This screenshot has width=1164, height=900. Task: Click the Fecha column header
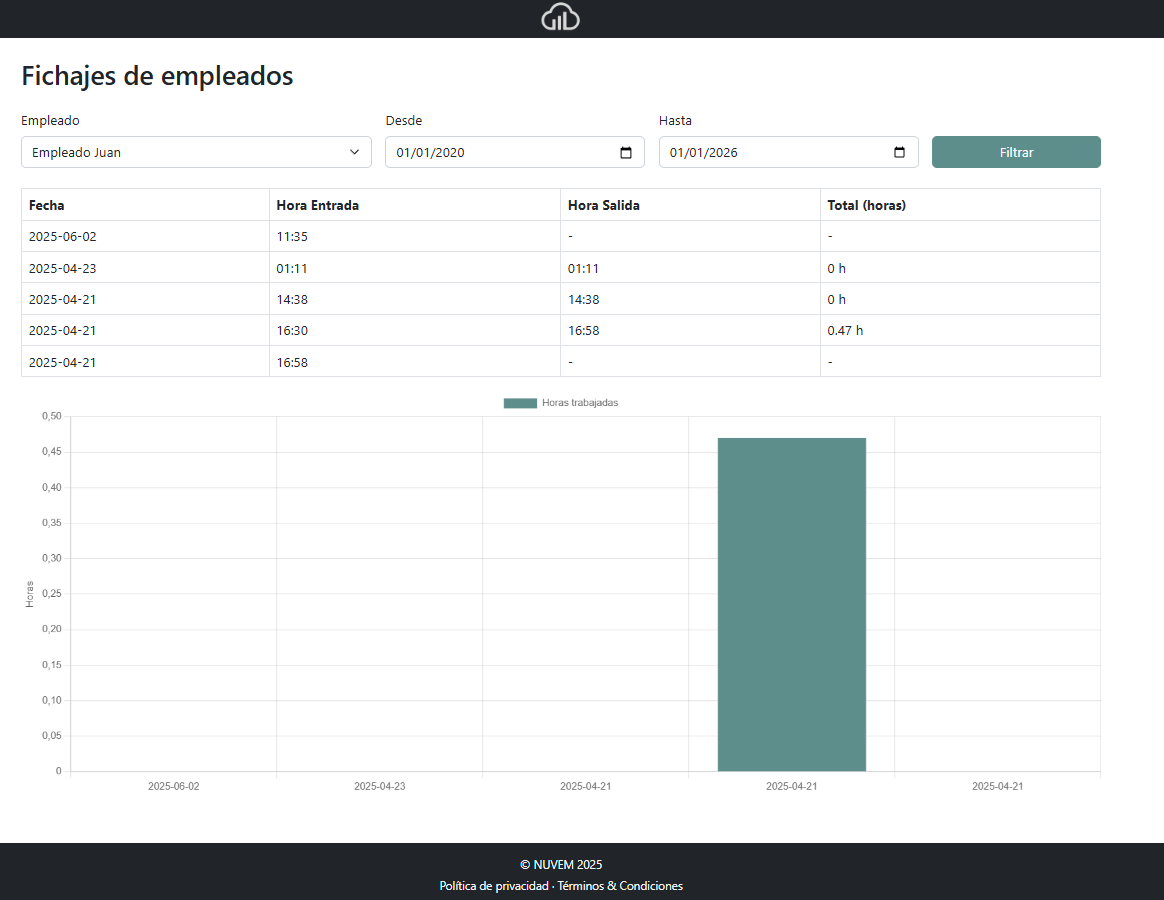click(45, 205)
